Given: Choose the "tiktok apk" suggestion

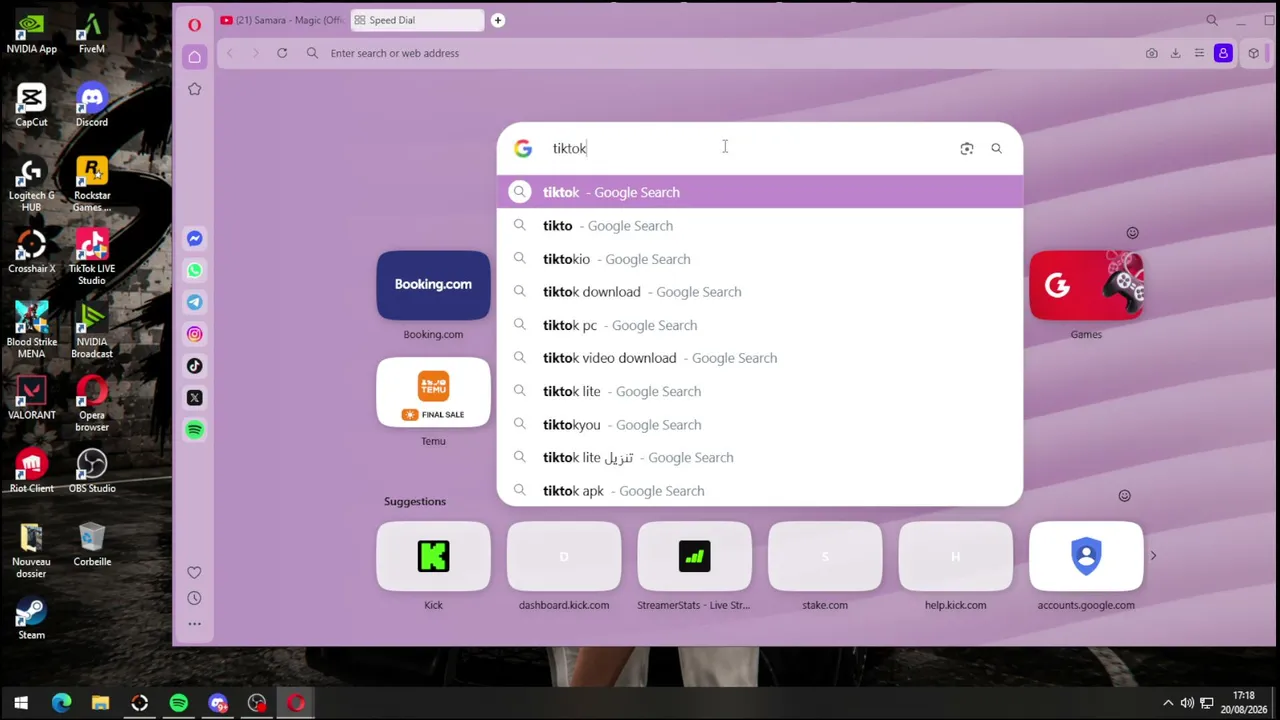Looking at the screenshot, I should tap(760, 491).
